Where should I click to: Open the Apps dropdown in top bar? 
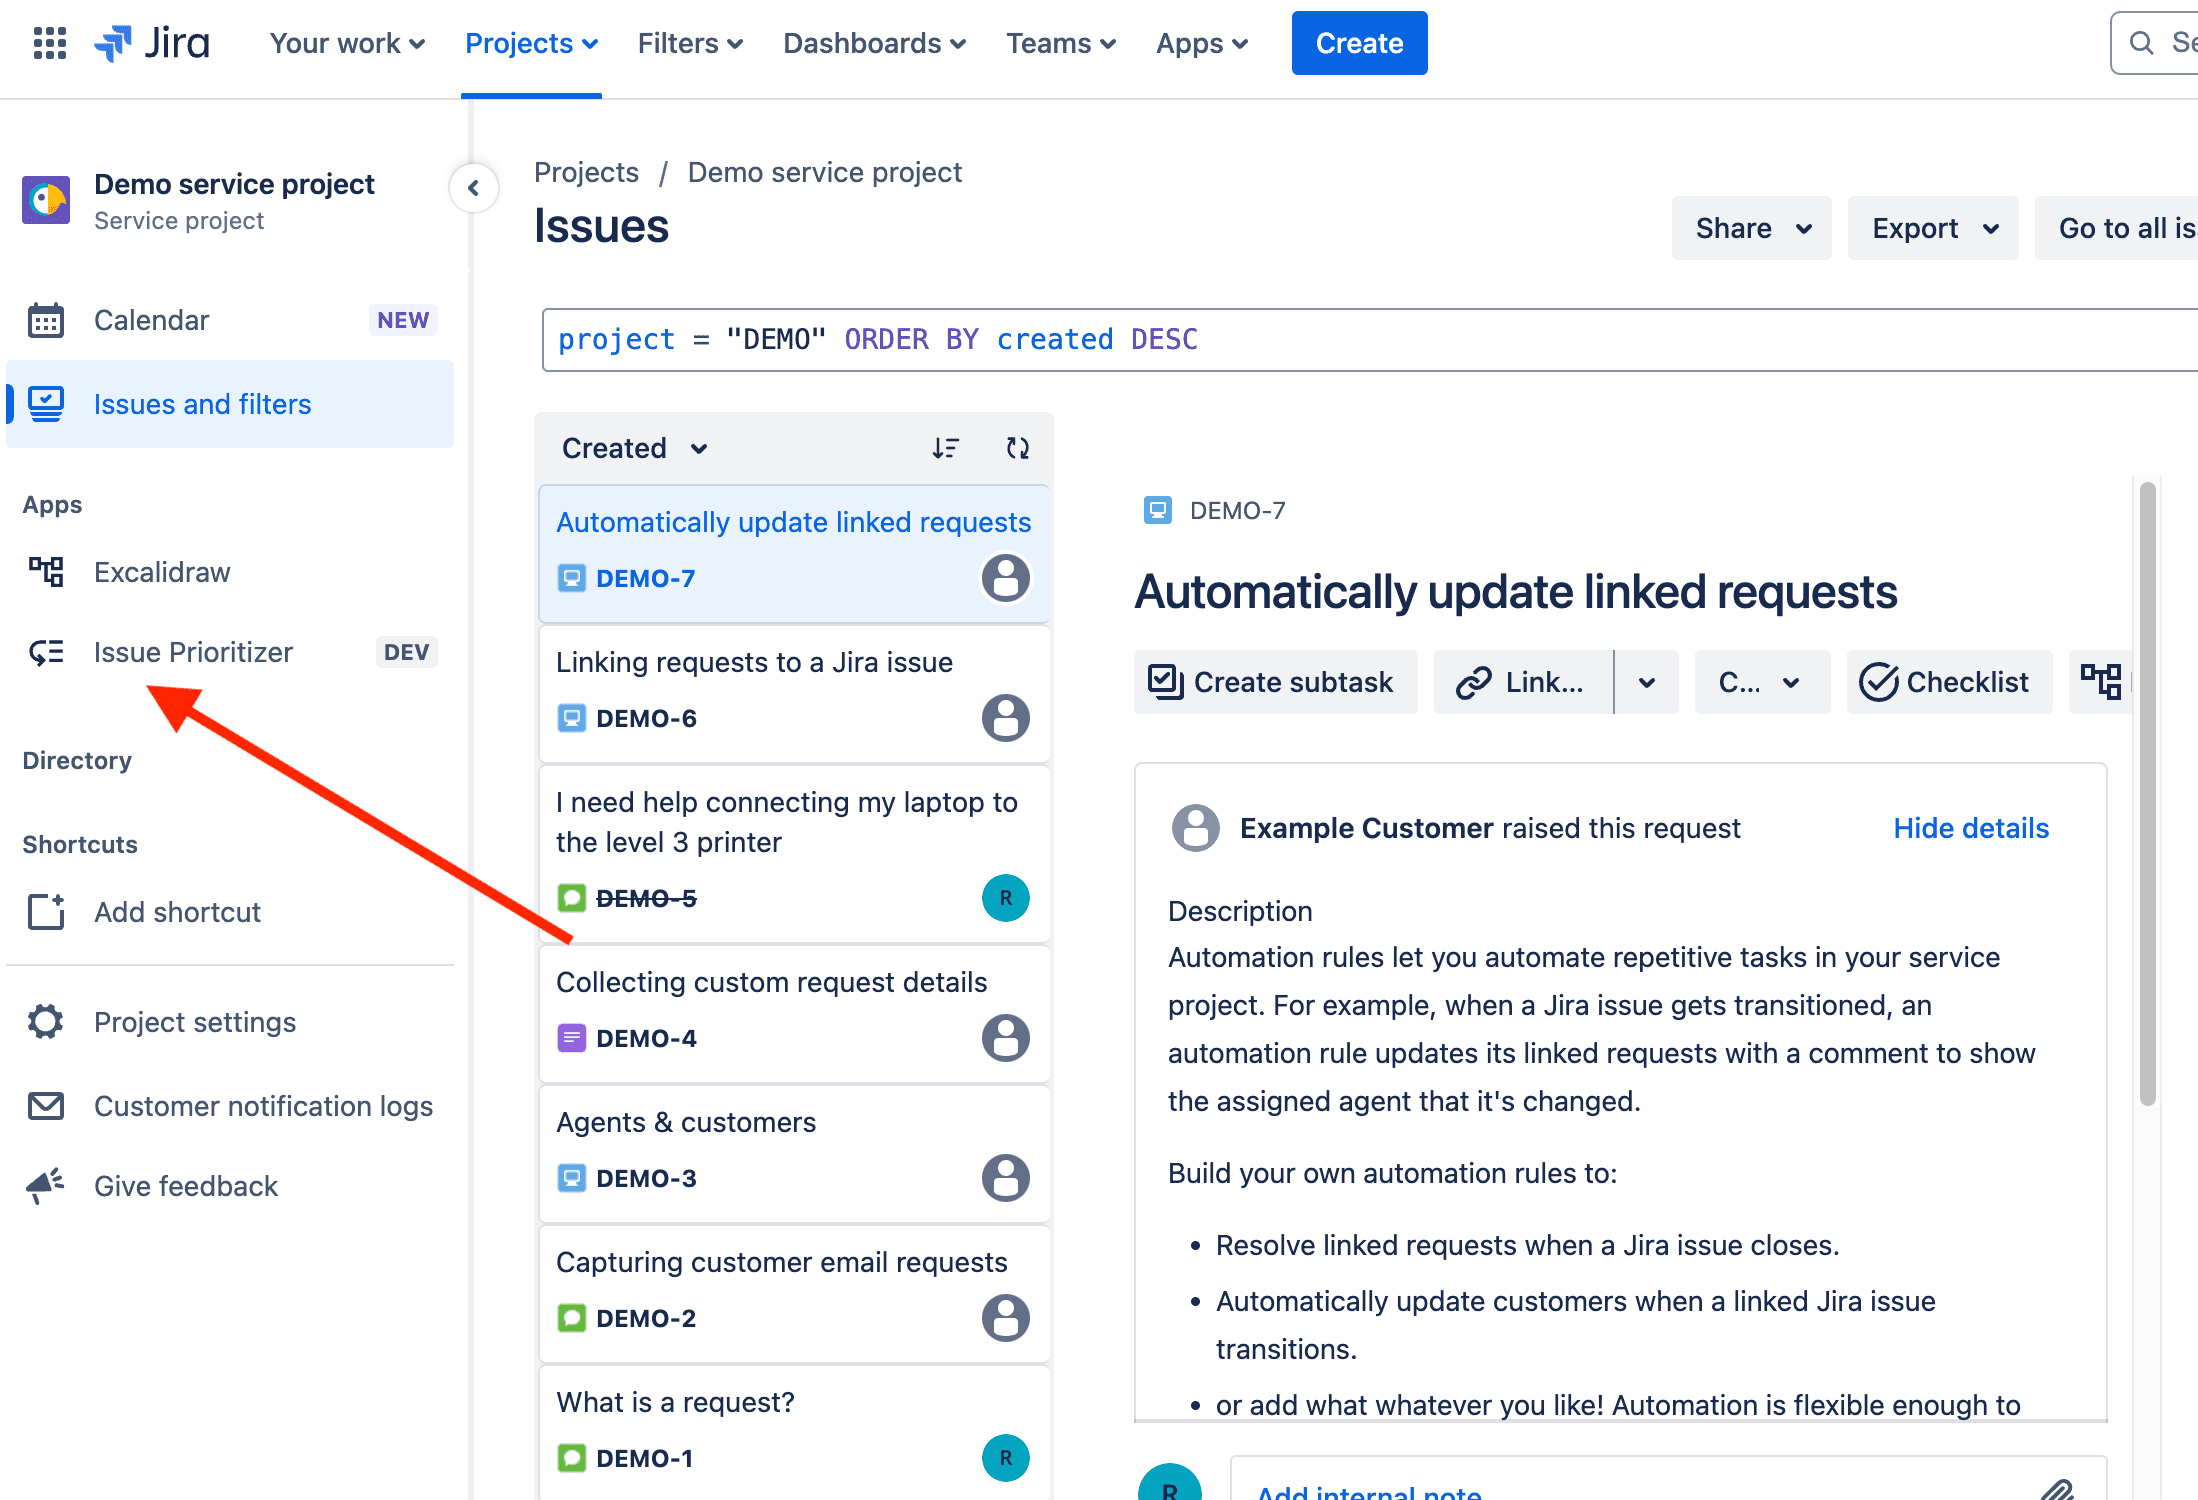tap(1202, 43)
